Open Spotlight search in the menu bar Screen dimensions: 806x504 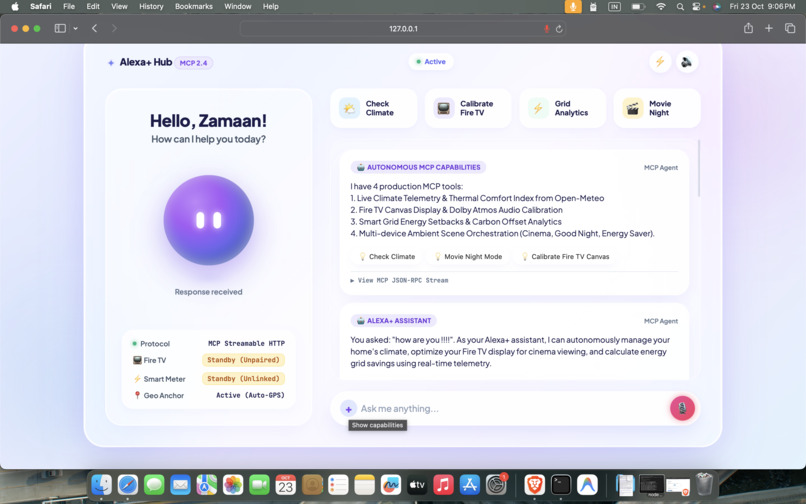[x=680, y=7]
